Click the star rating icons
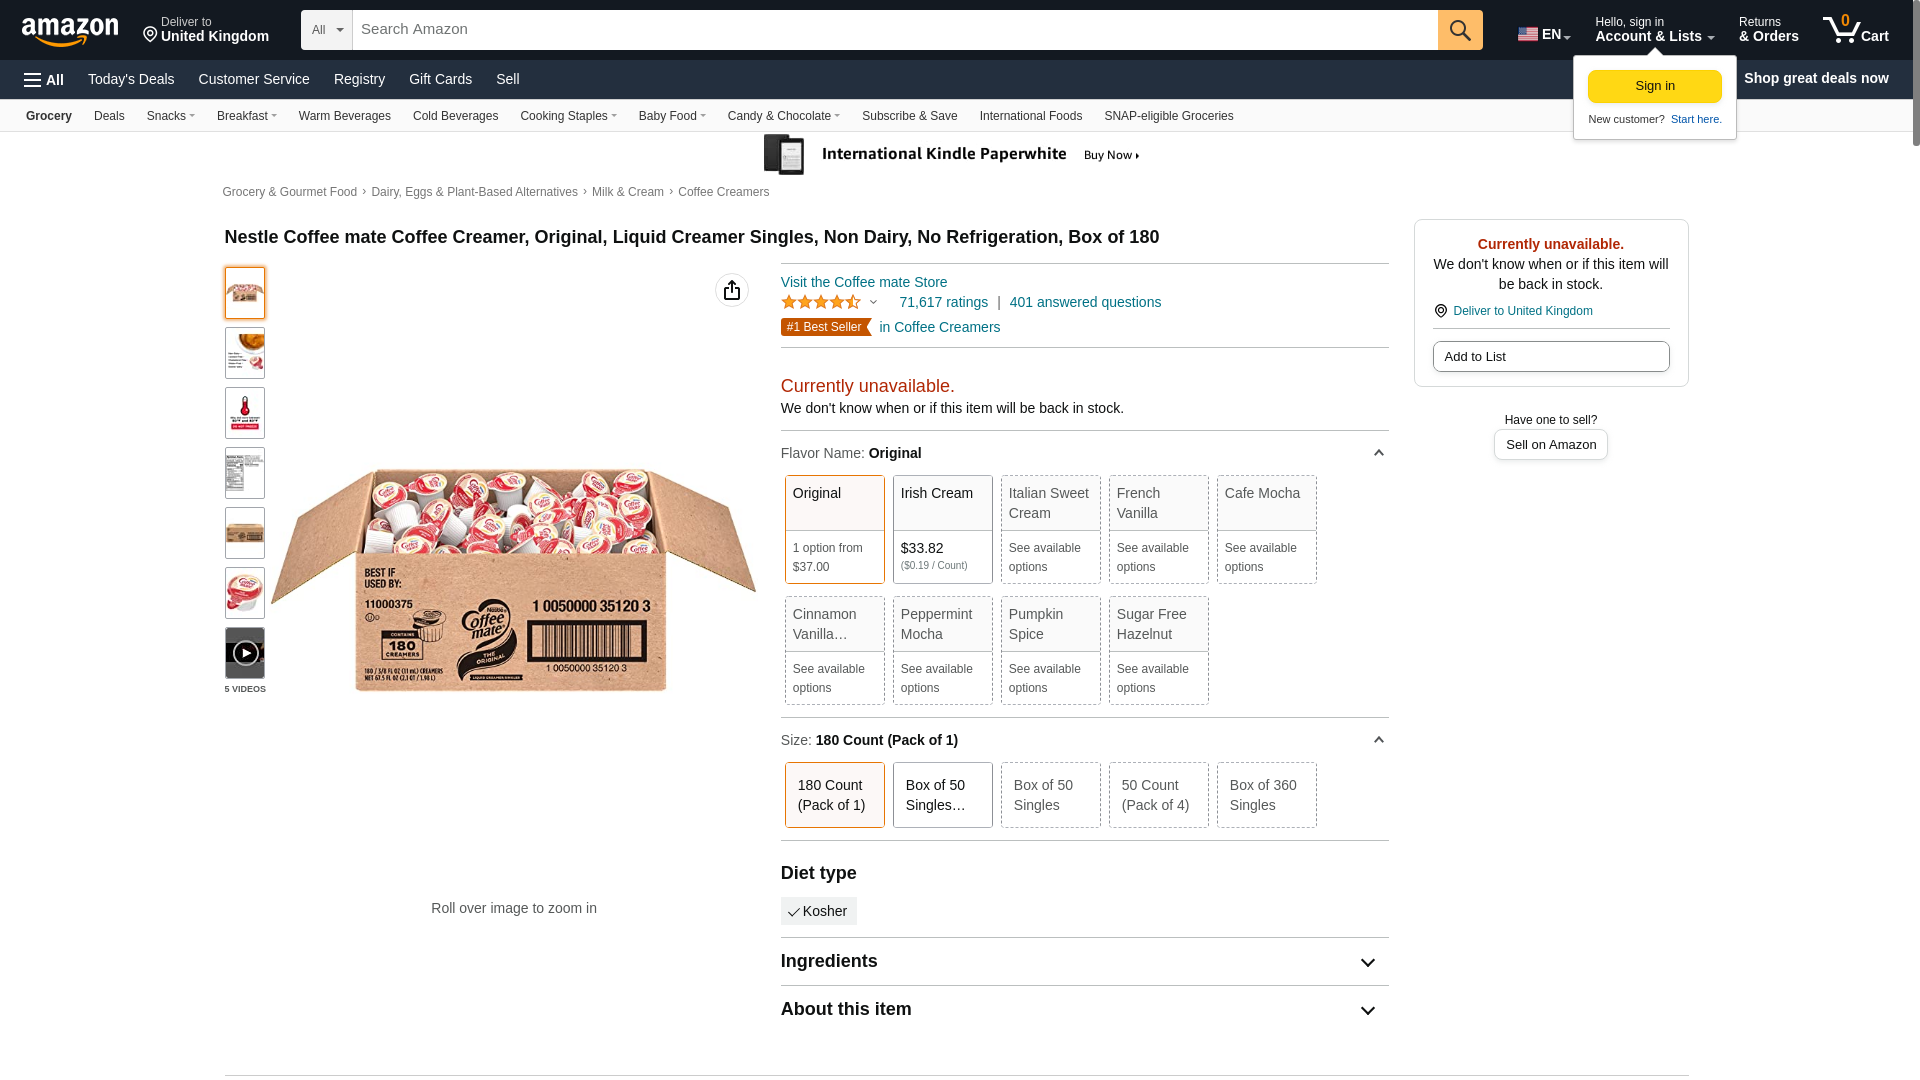 821,302
